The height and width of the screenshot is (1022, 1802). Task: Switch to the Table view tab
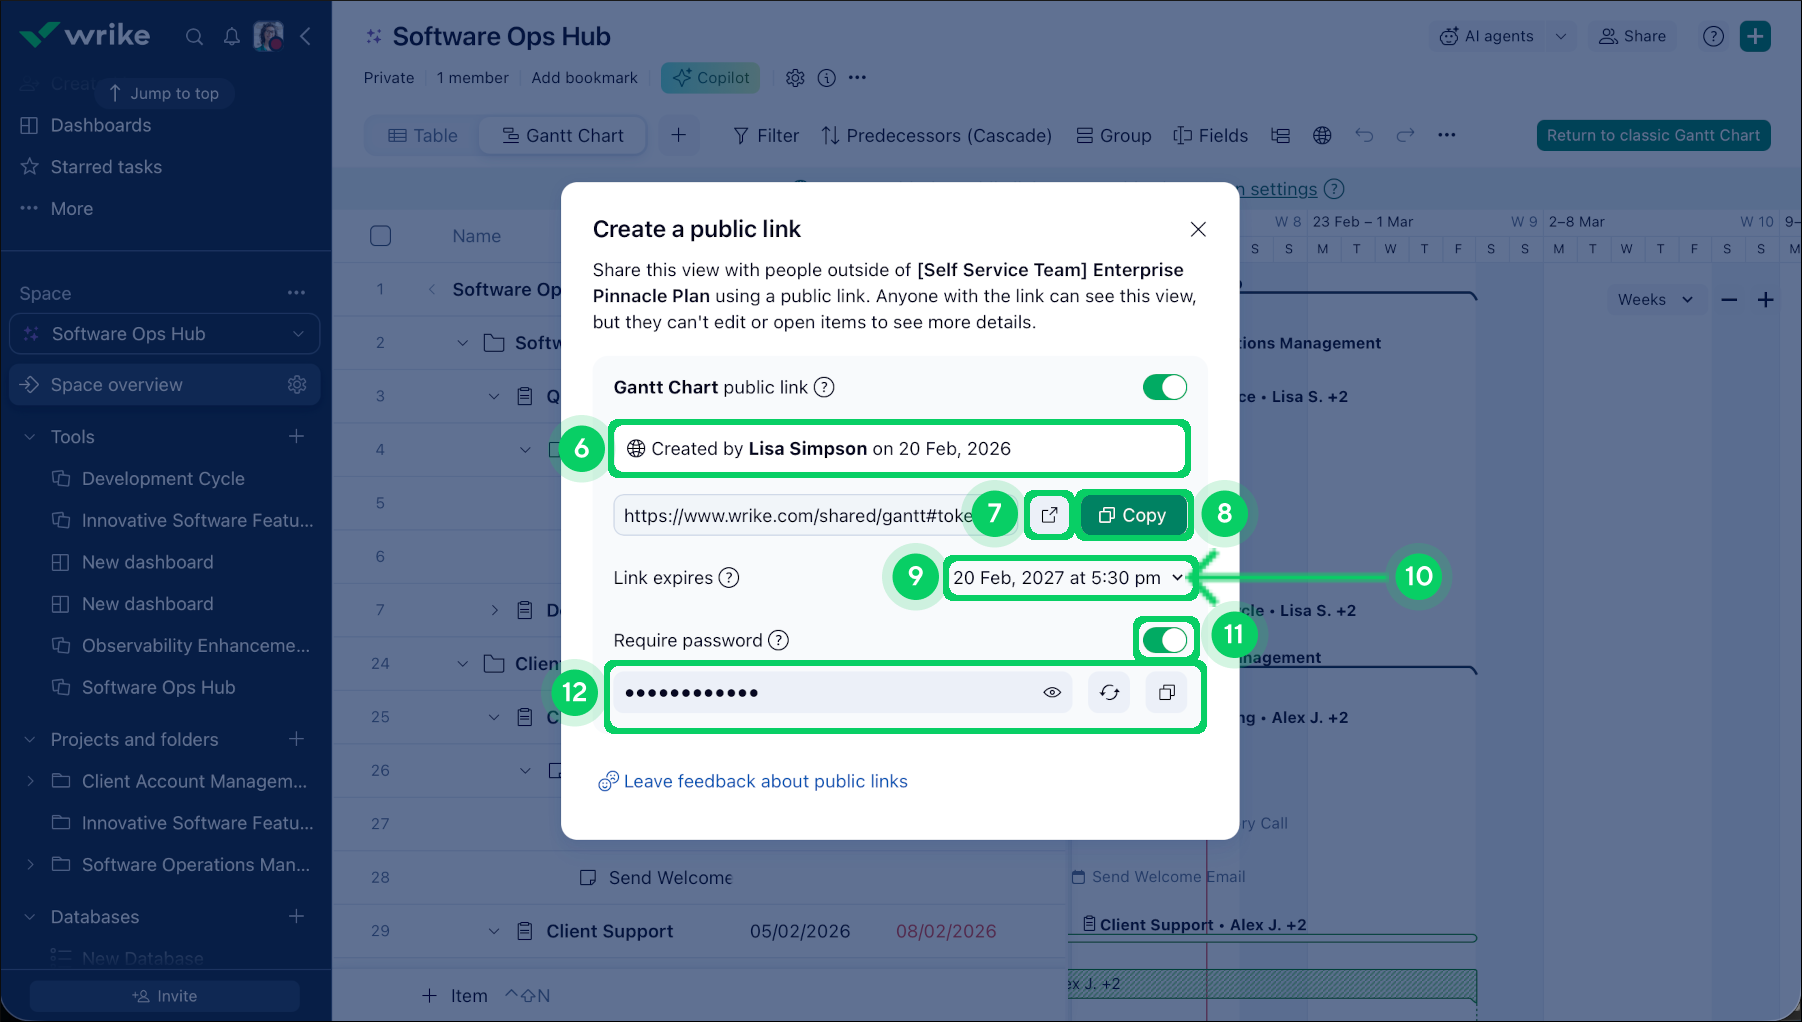coord(422,135)
